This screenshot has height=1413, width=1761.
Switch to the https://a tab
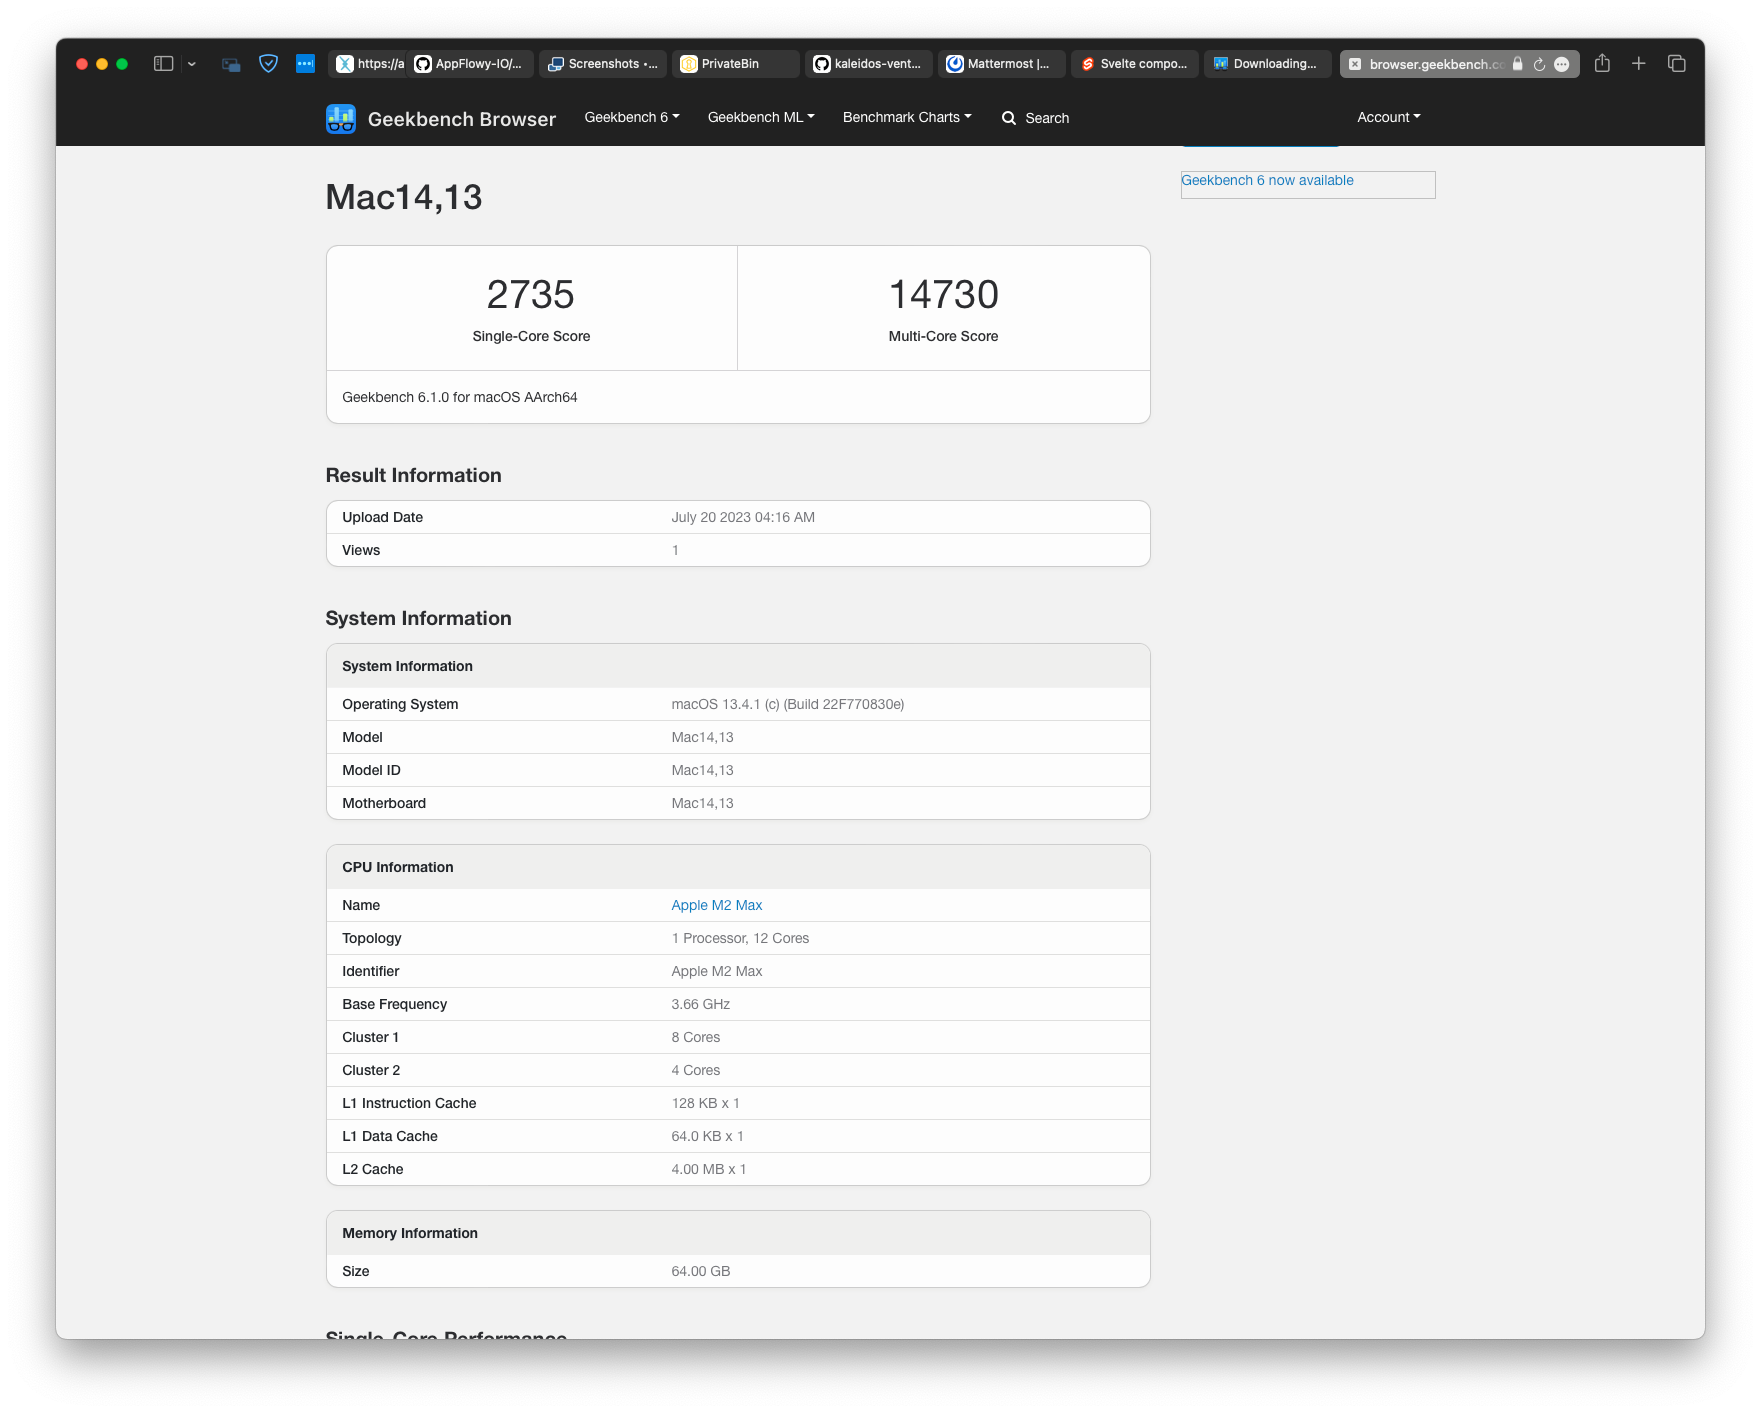[x=369, y=64]
